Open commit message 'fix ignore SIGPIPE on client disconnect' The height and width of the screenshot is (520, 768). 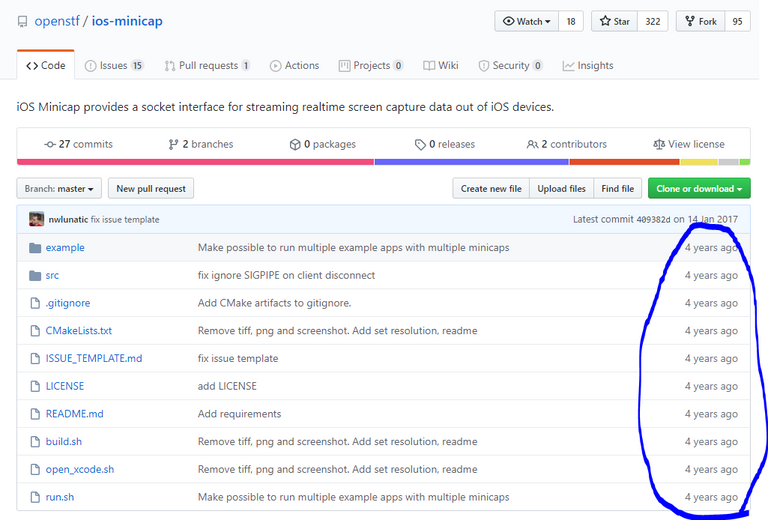tap(286, 276)
